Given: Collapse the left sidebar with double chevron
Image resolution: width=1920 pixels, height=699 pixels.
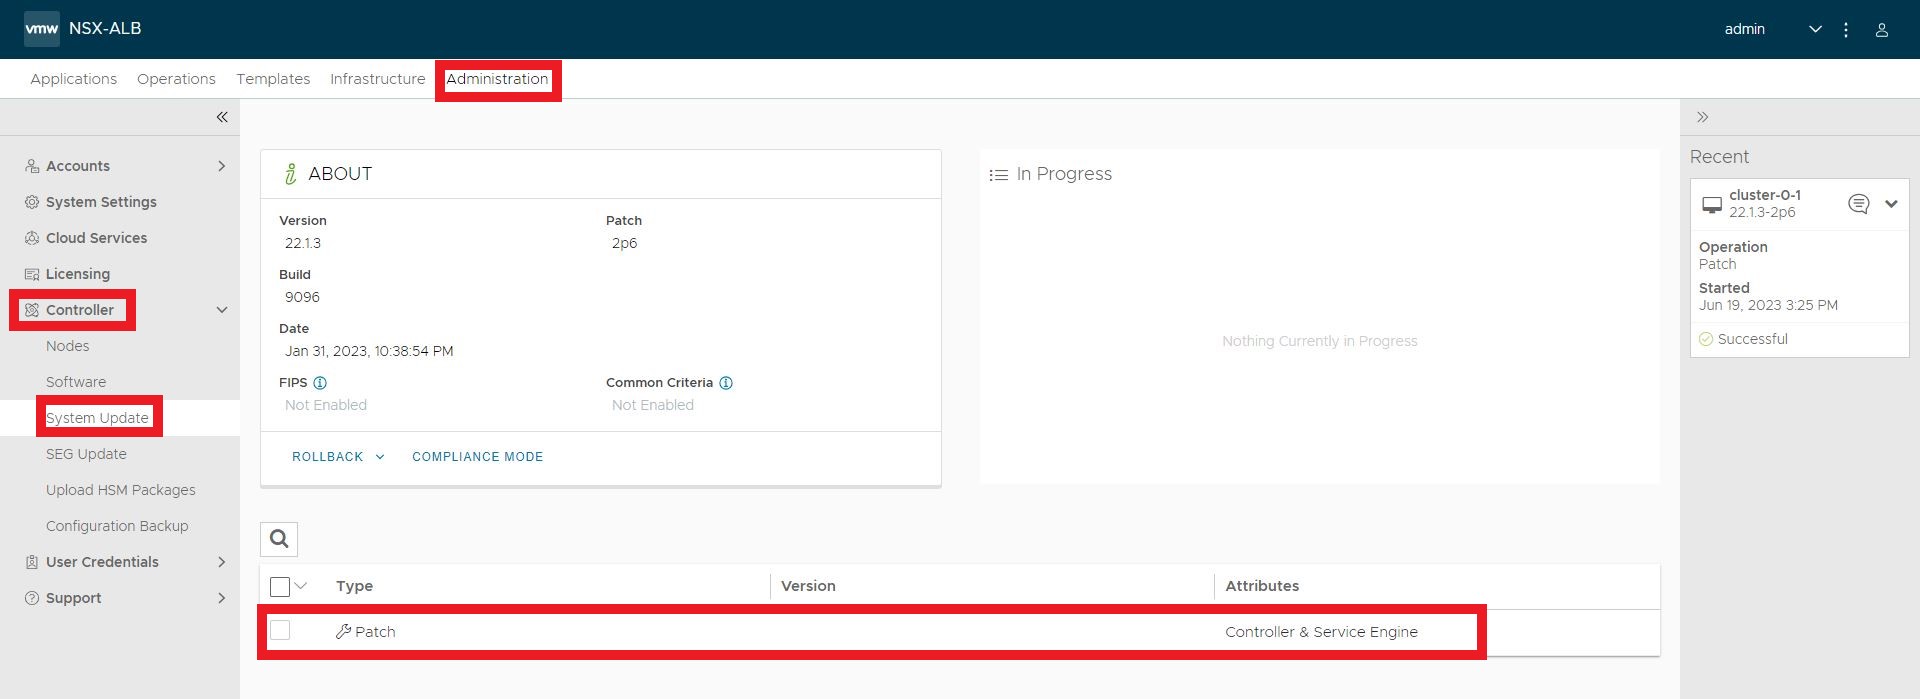Looking at the screenshot, I should (222, 117).
